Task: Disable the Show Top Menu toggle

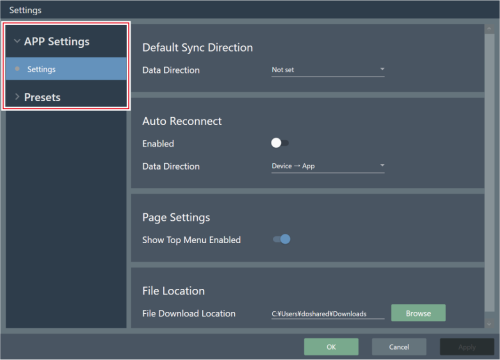Action: coord(282,239)
